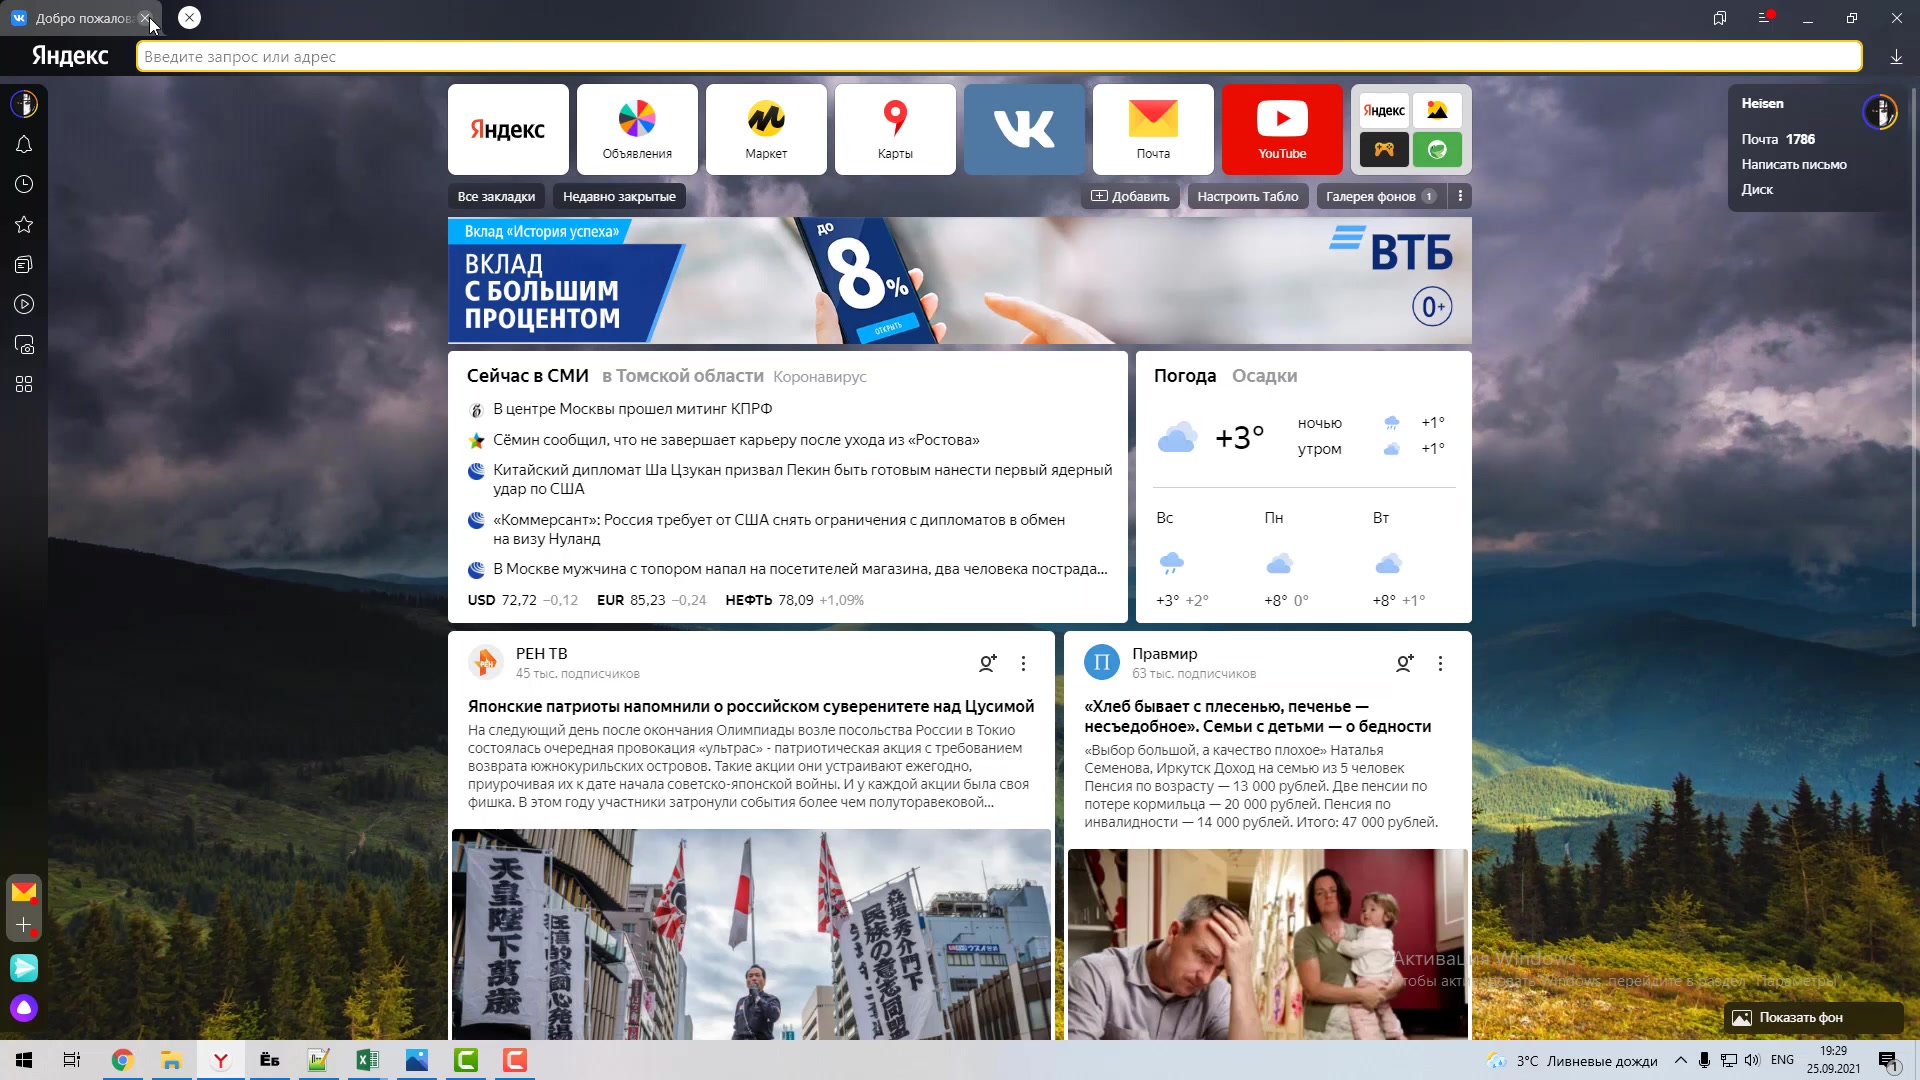The width and height of the screenshot is (1920, 1080).
Task: Toggle weather Осадки view
Action: 1263,376
